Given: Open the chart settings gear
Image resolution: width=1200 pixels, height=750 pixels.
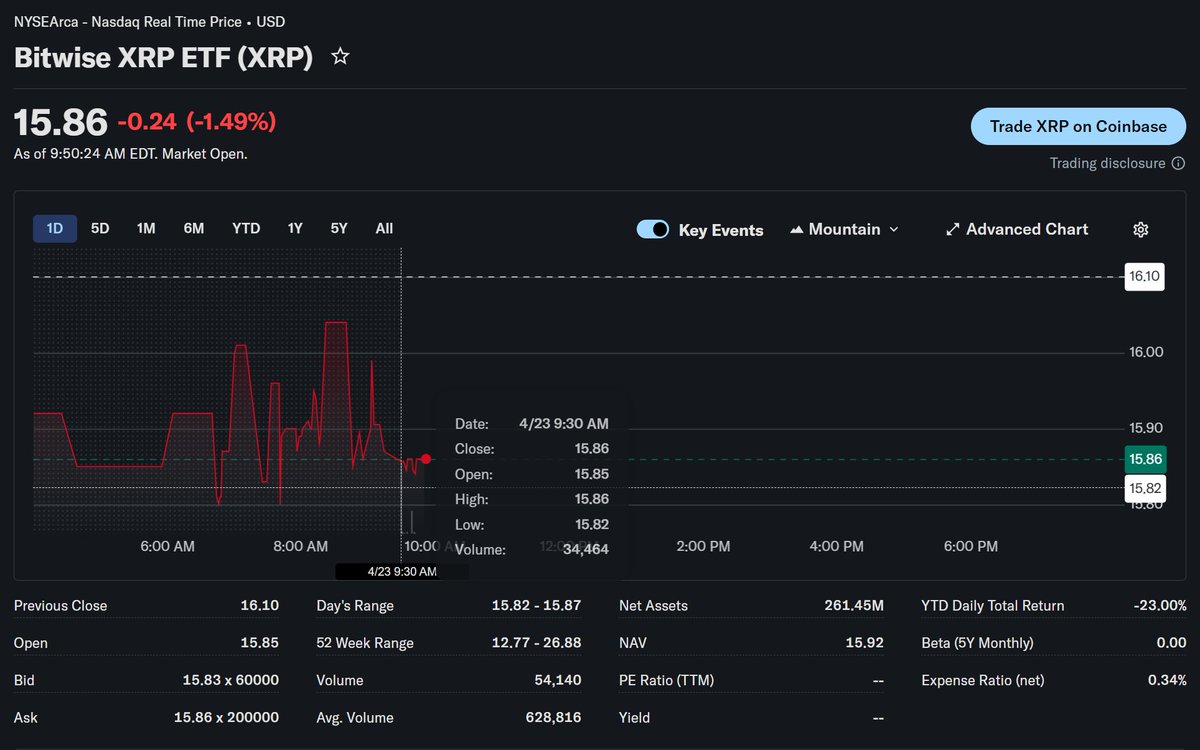Looking at the screenshot, I should tap(1140, 229).
